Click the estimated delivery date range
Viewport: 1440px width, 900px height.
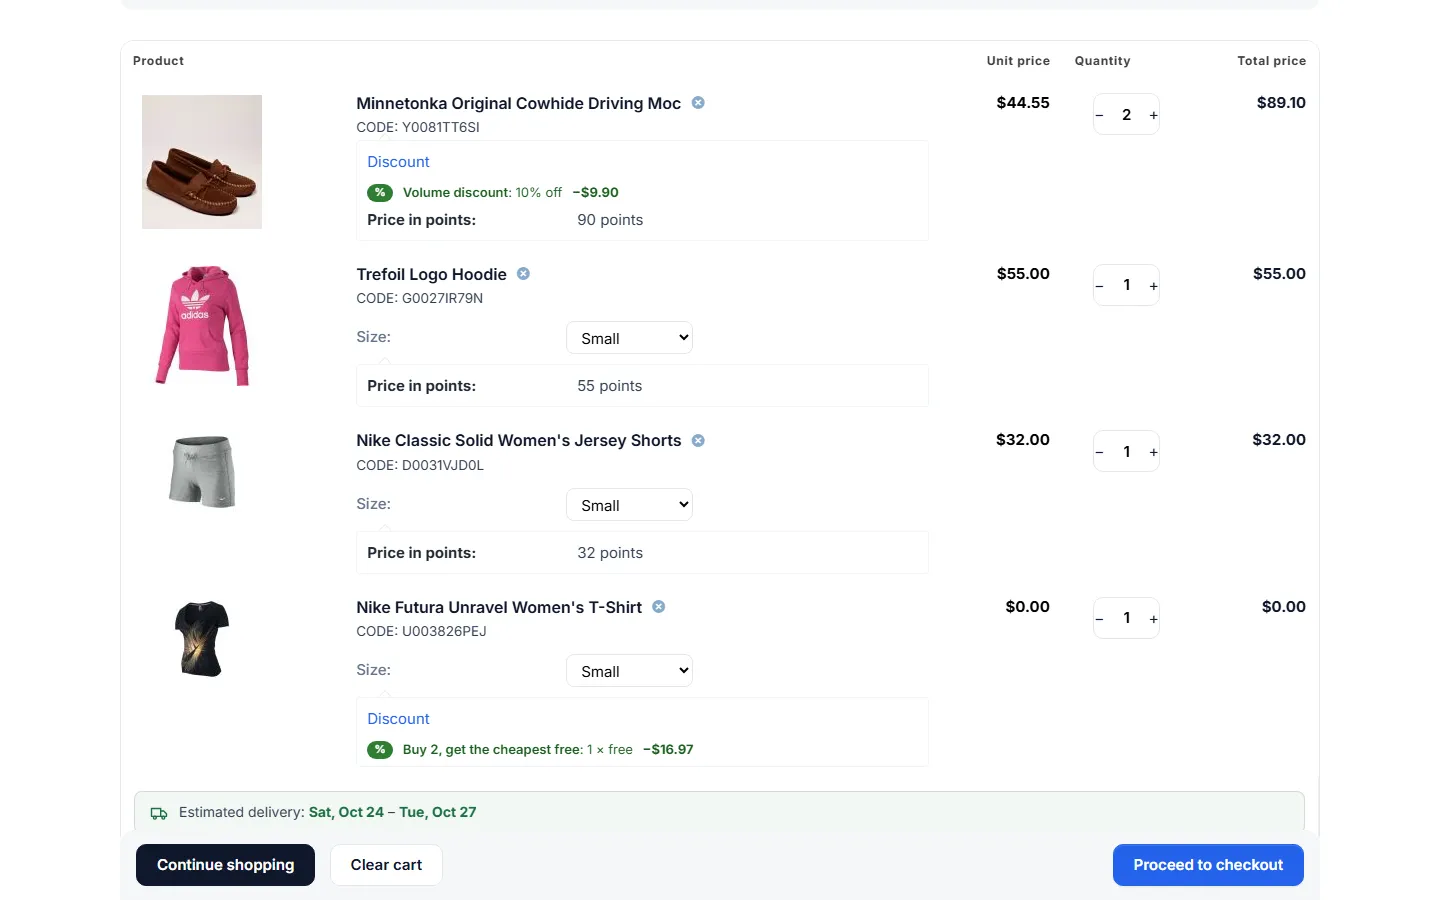click(392, 813)
